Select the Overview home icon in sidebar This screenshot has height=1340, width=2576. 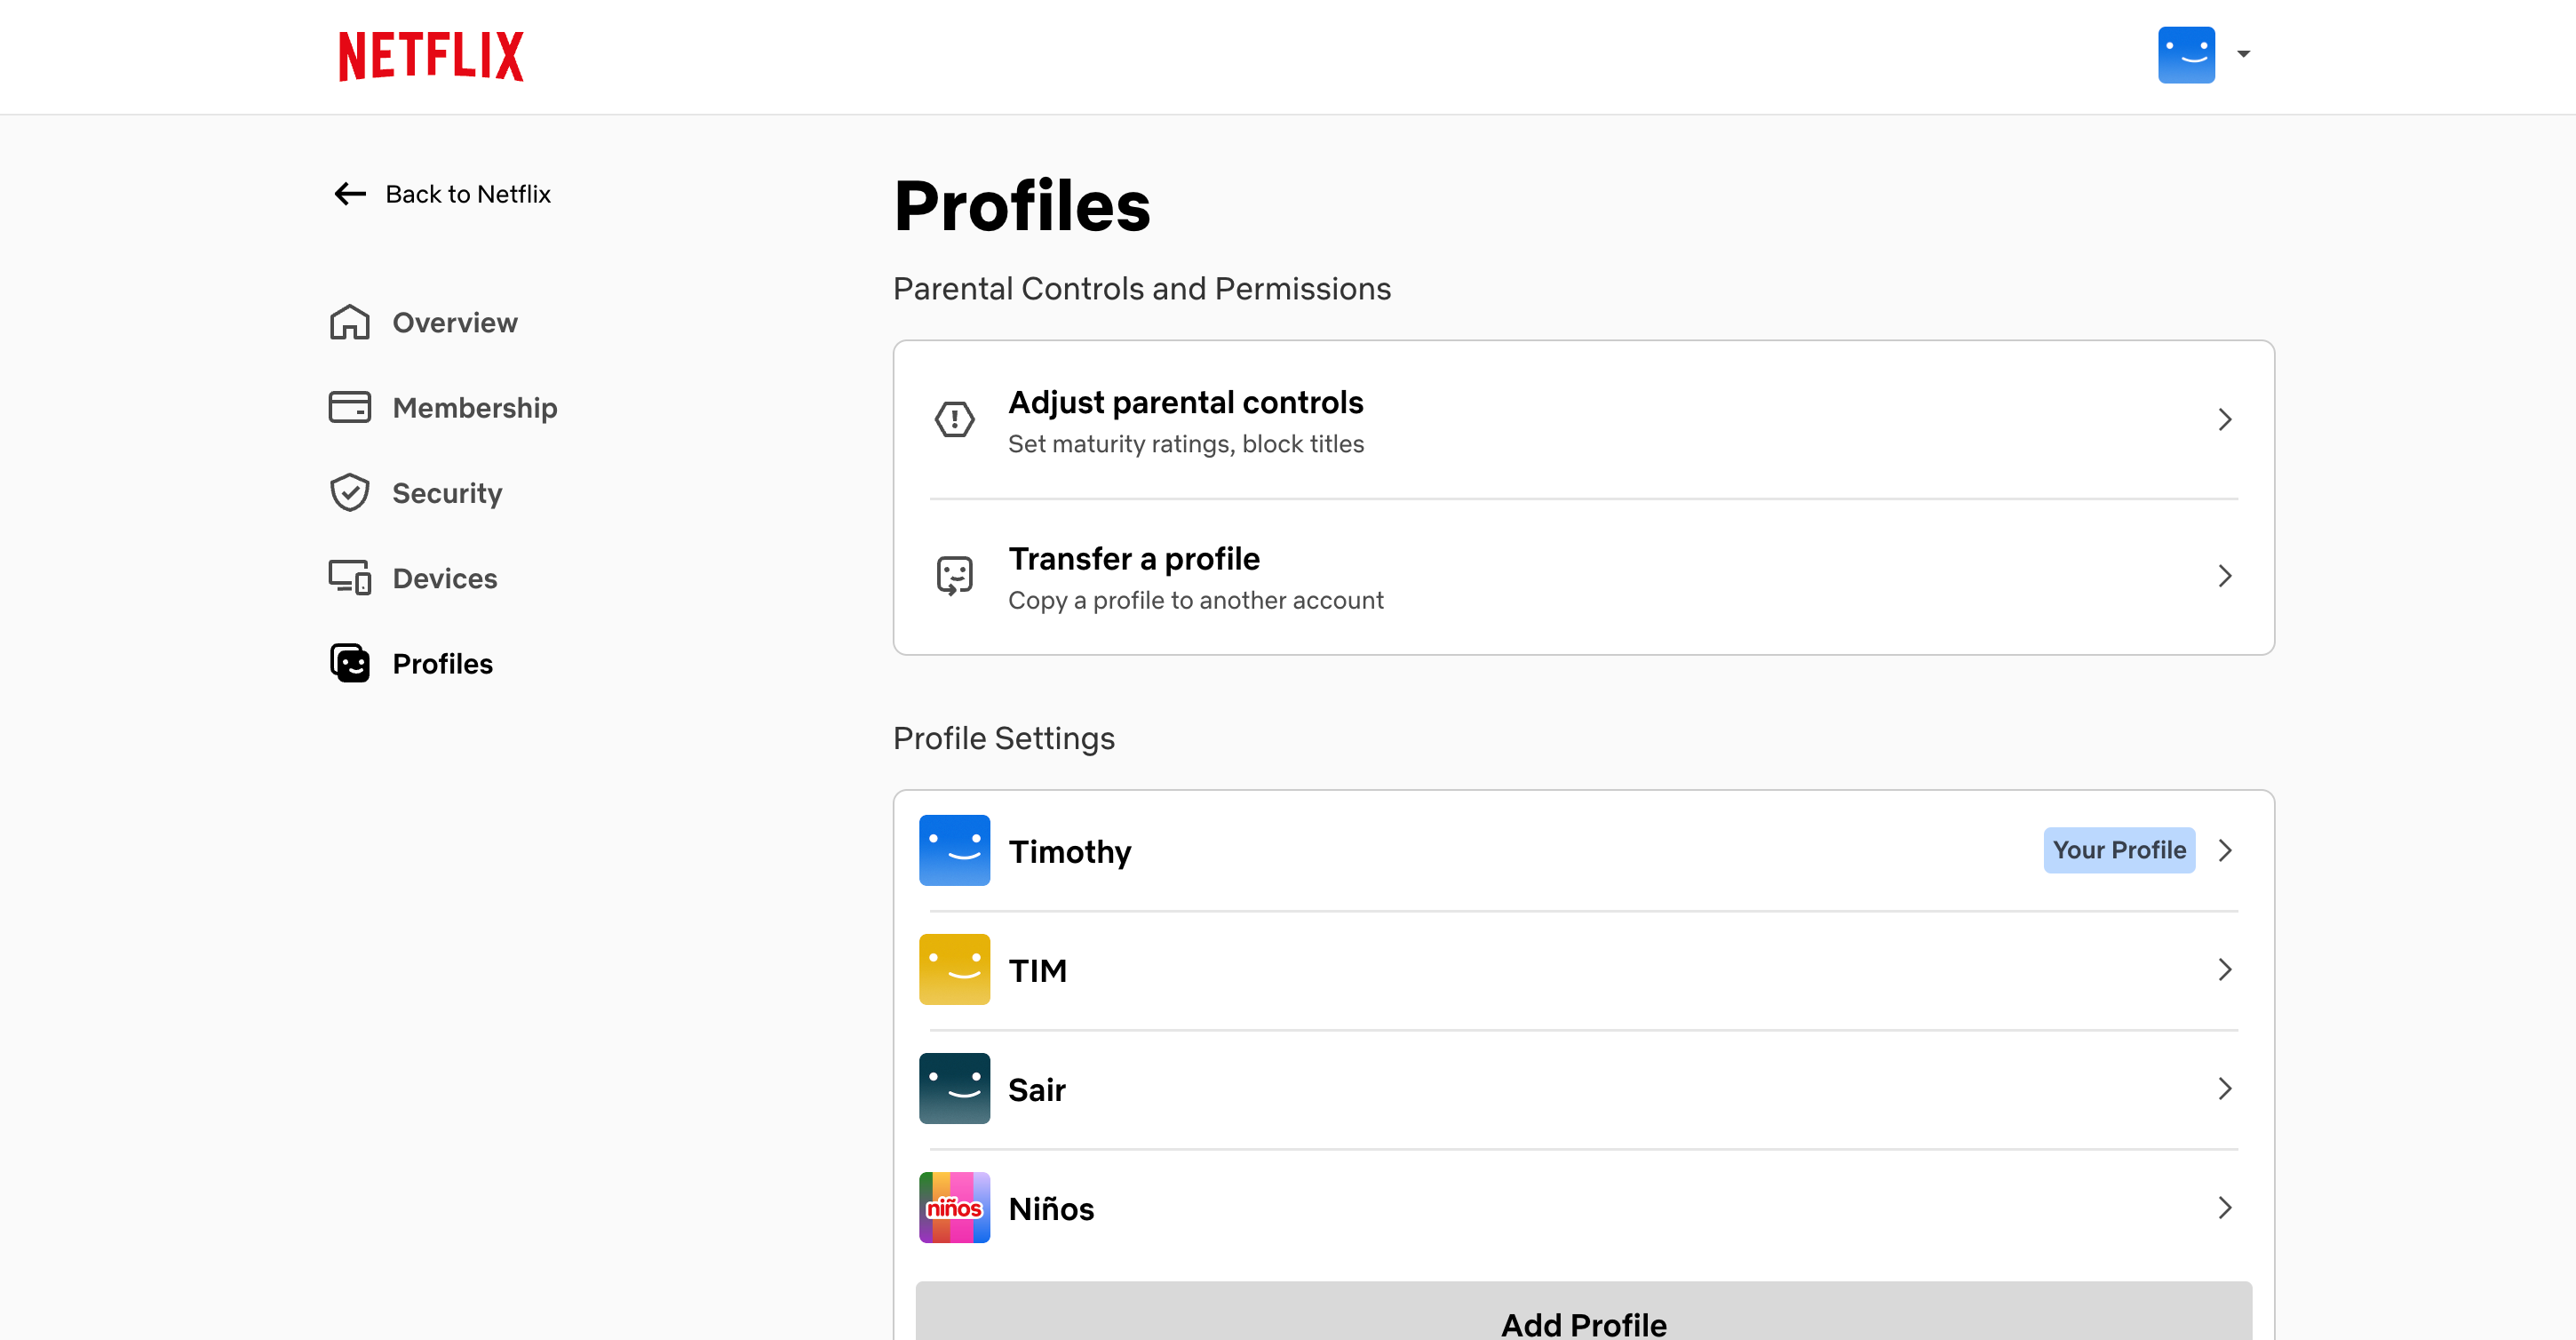tap(349, 322)
